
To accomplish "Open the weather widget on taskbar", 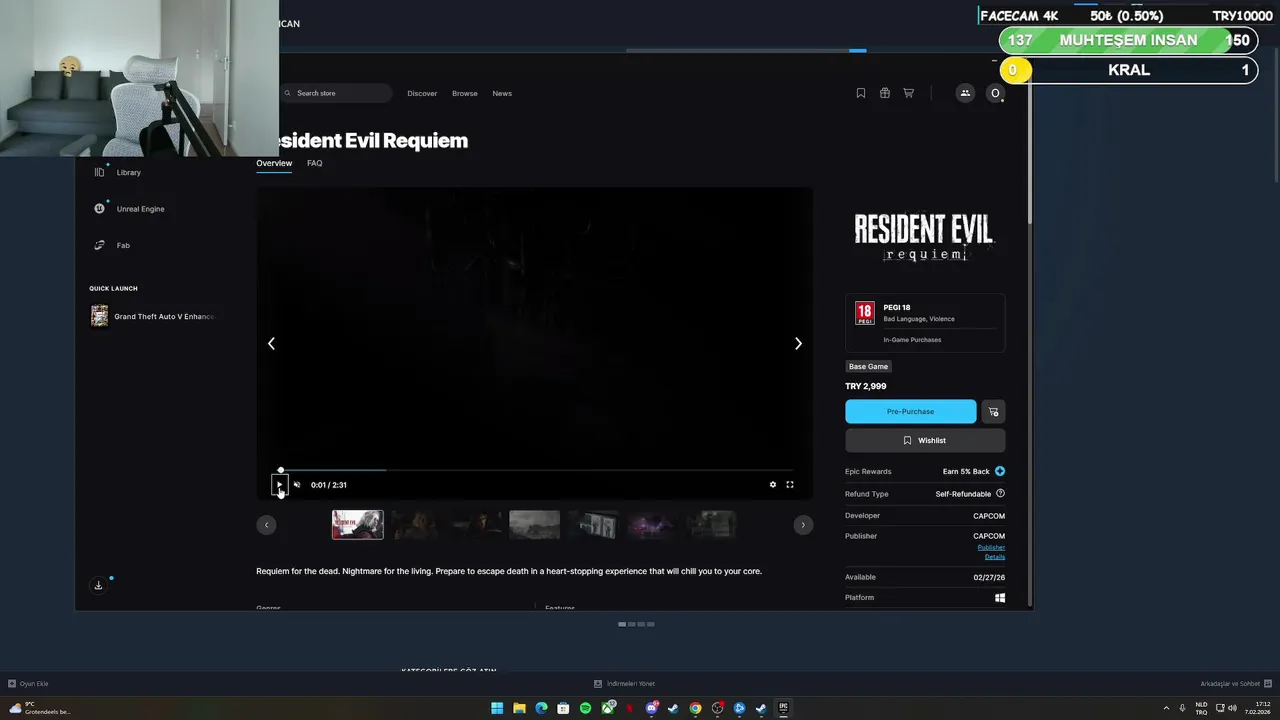I will (x=40, y=708).
